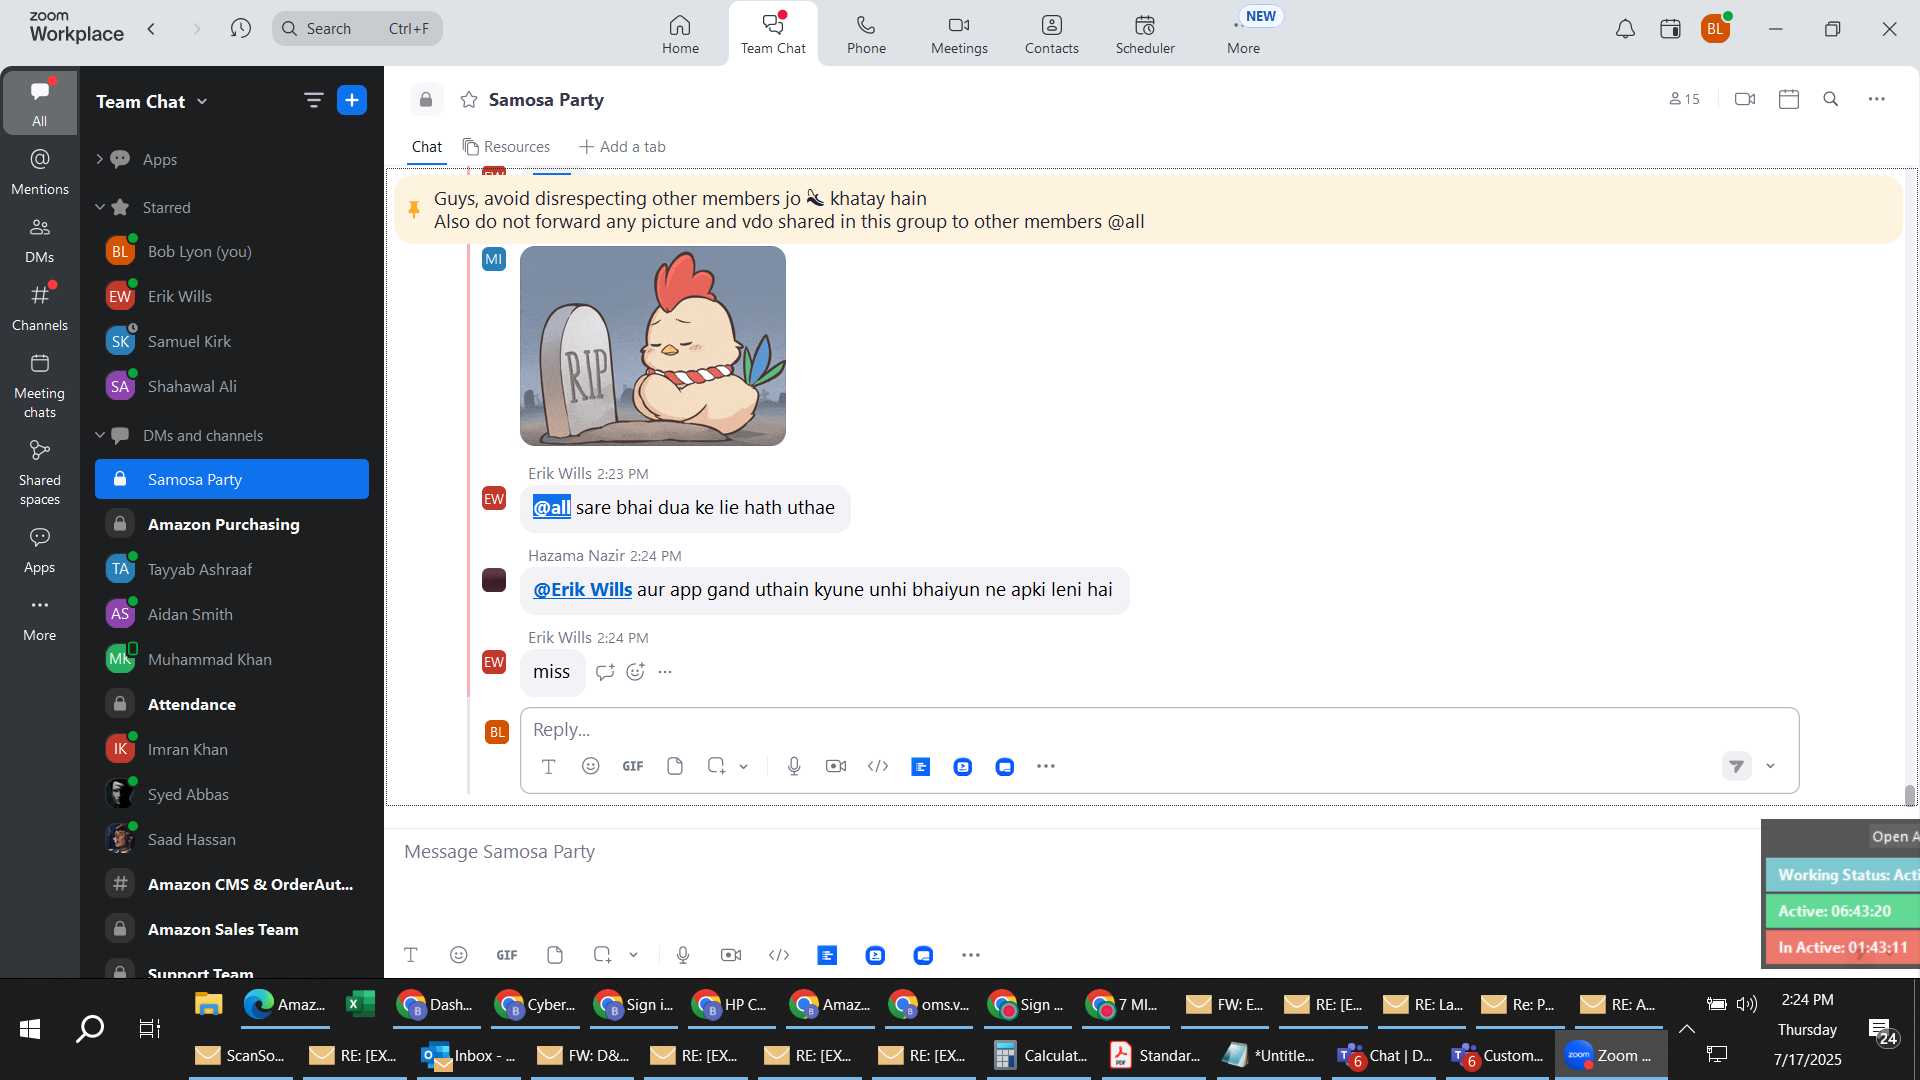Open the Apps item in the left rail
Screen dimensions: 1920x1080
(40, 549)
